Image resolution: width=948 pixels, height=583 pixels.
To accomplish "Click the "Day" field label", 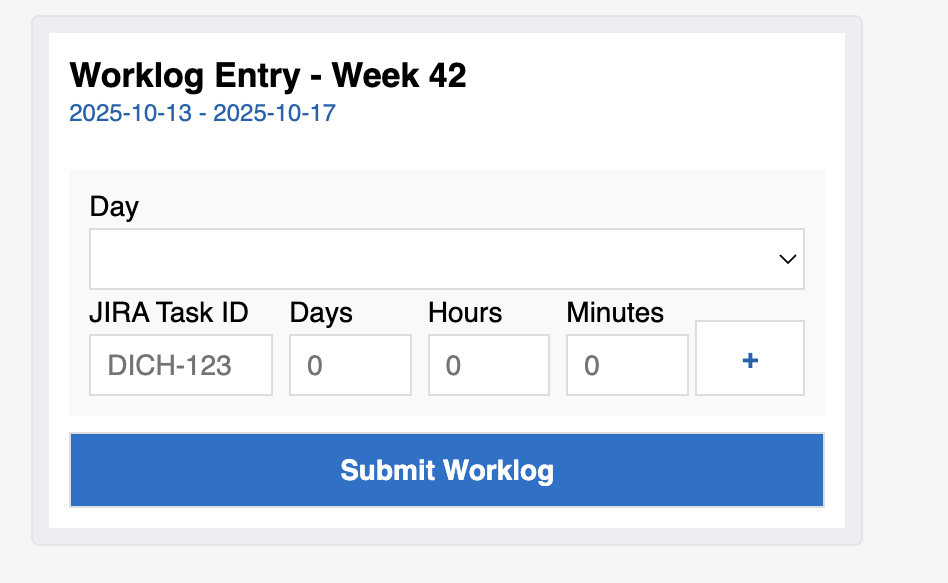I will pyautogui.click(x=114, y=207).
